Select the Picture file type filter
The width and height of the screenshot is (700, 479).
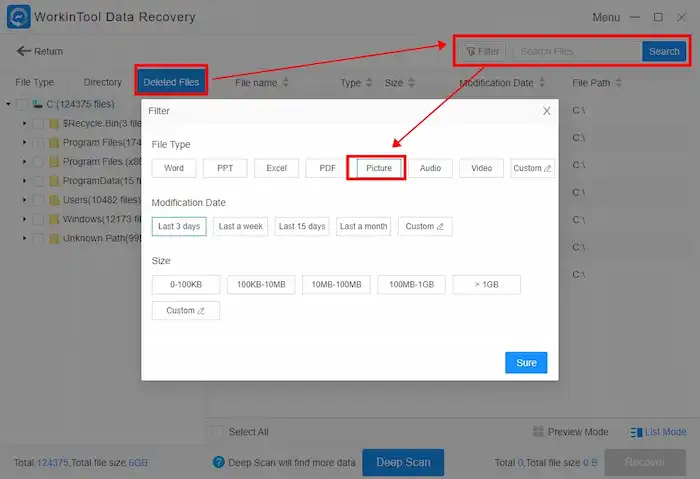click(379, 168)
